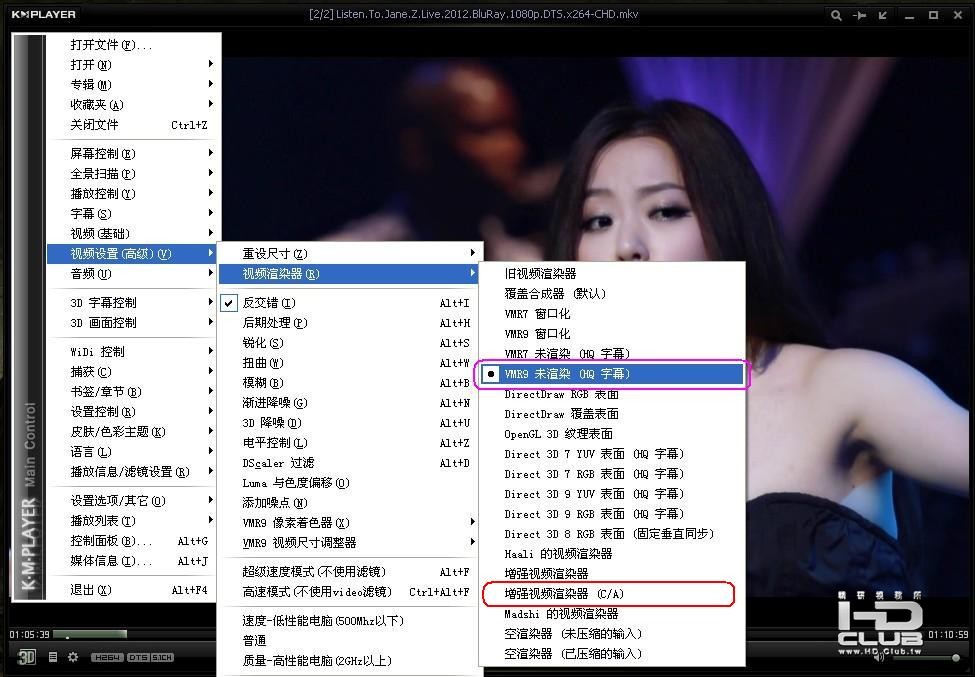
Task: Click the DTS audio badge
Action: [137, 657]
